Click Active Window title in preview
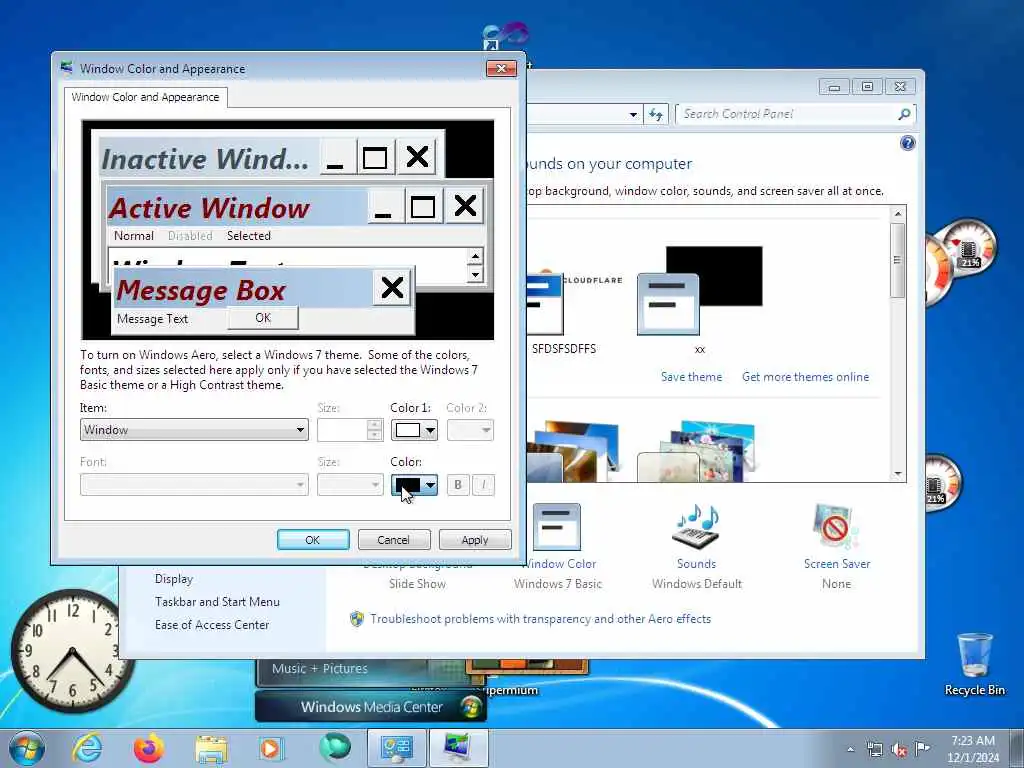1024x768 pixels. [x=209, y=208]
